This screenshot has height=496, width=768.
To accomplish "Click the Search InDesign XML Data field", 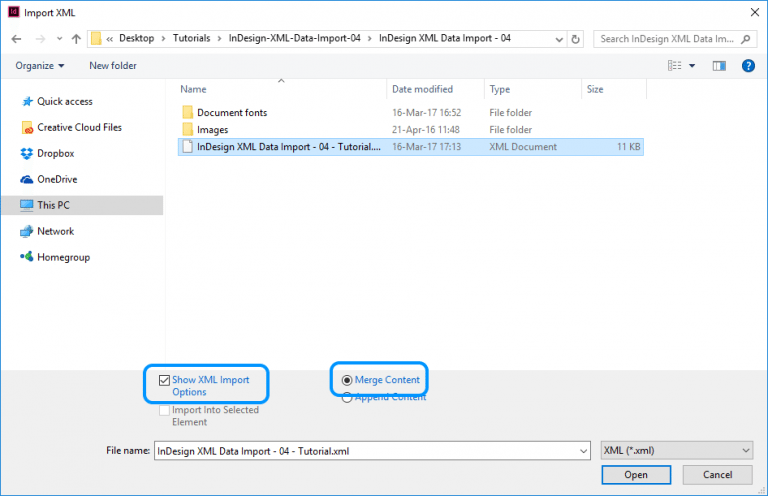I will coord(670,39).
